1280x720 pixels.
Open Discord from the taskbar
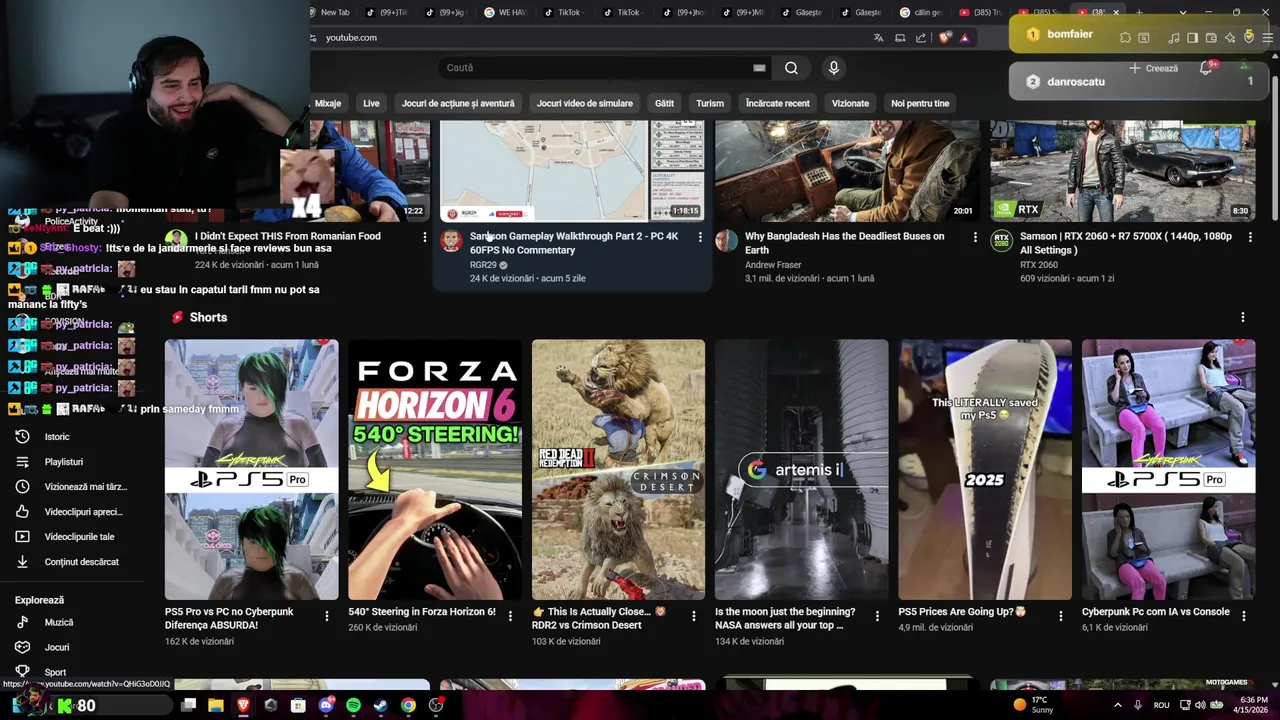point(326,705)
